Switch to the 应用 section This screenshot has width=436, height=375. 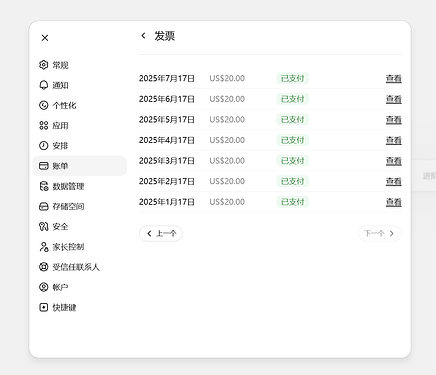[80, 125]
